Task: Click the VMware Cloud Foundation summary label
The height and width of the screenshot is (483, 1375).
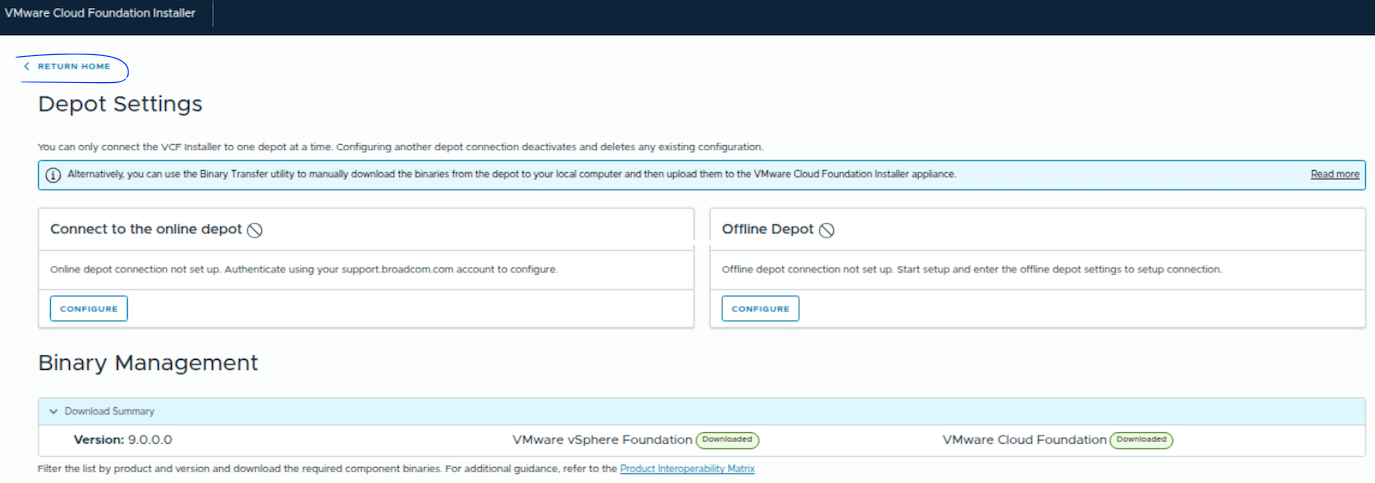Action: (x=1024, y=440)
